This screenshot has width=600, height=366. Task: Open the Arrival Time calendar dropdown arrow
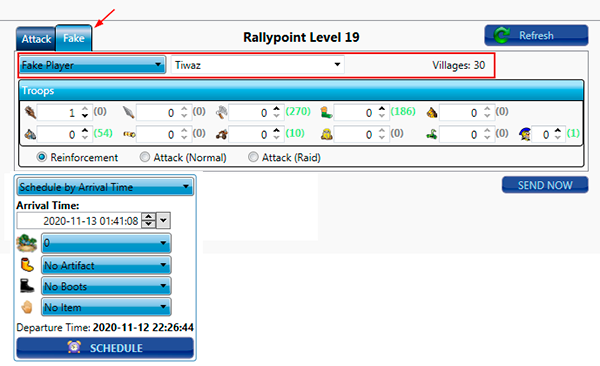pos(164,221)
